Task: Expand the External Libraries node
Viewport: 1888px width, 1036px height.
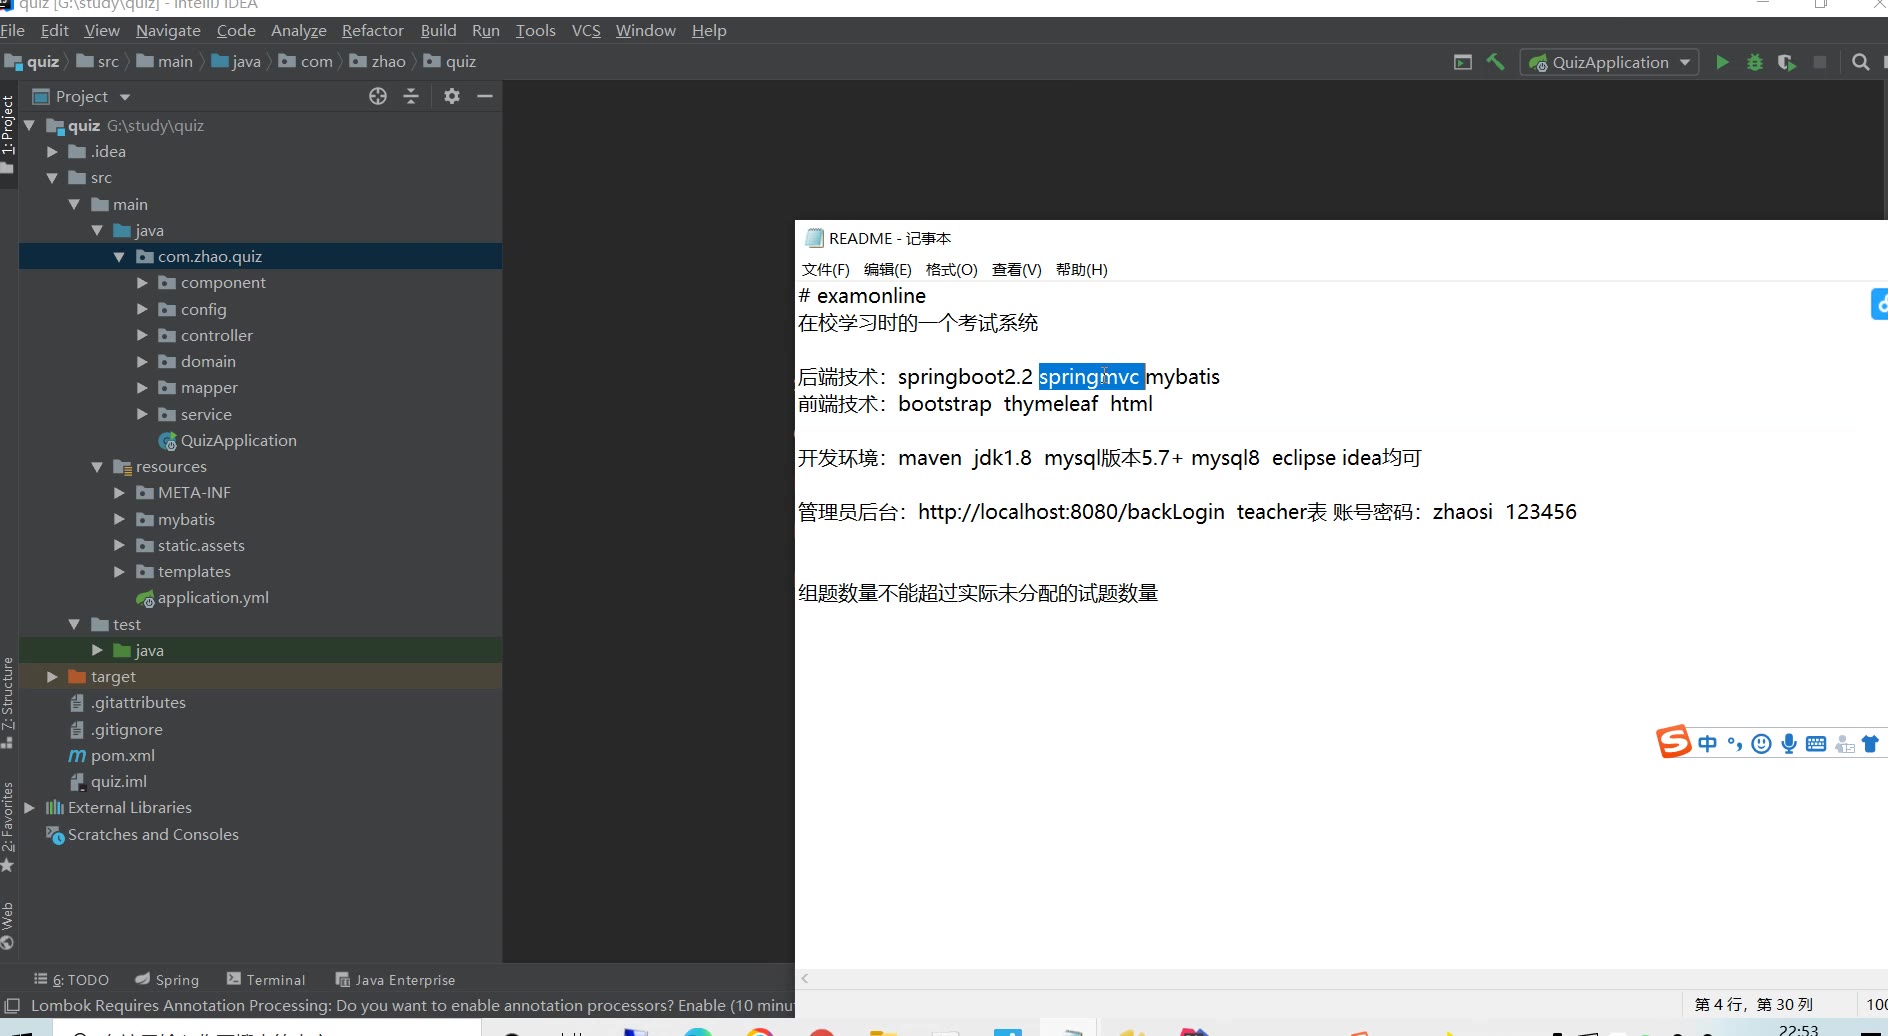Action: (30, 807)
